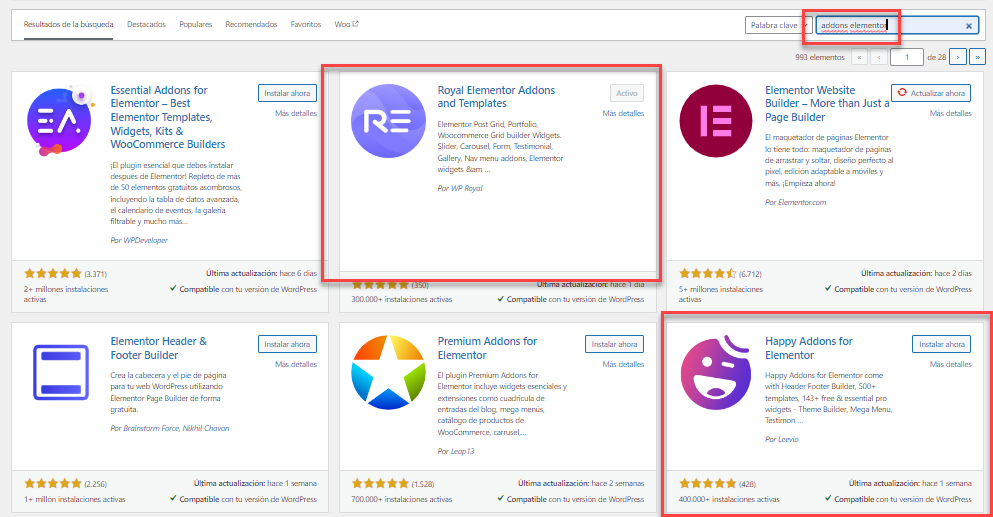Click Essential Addons five-star rating
This screenshot has height=517, width=993.
(53, 274)
